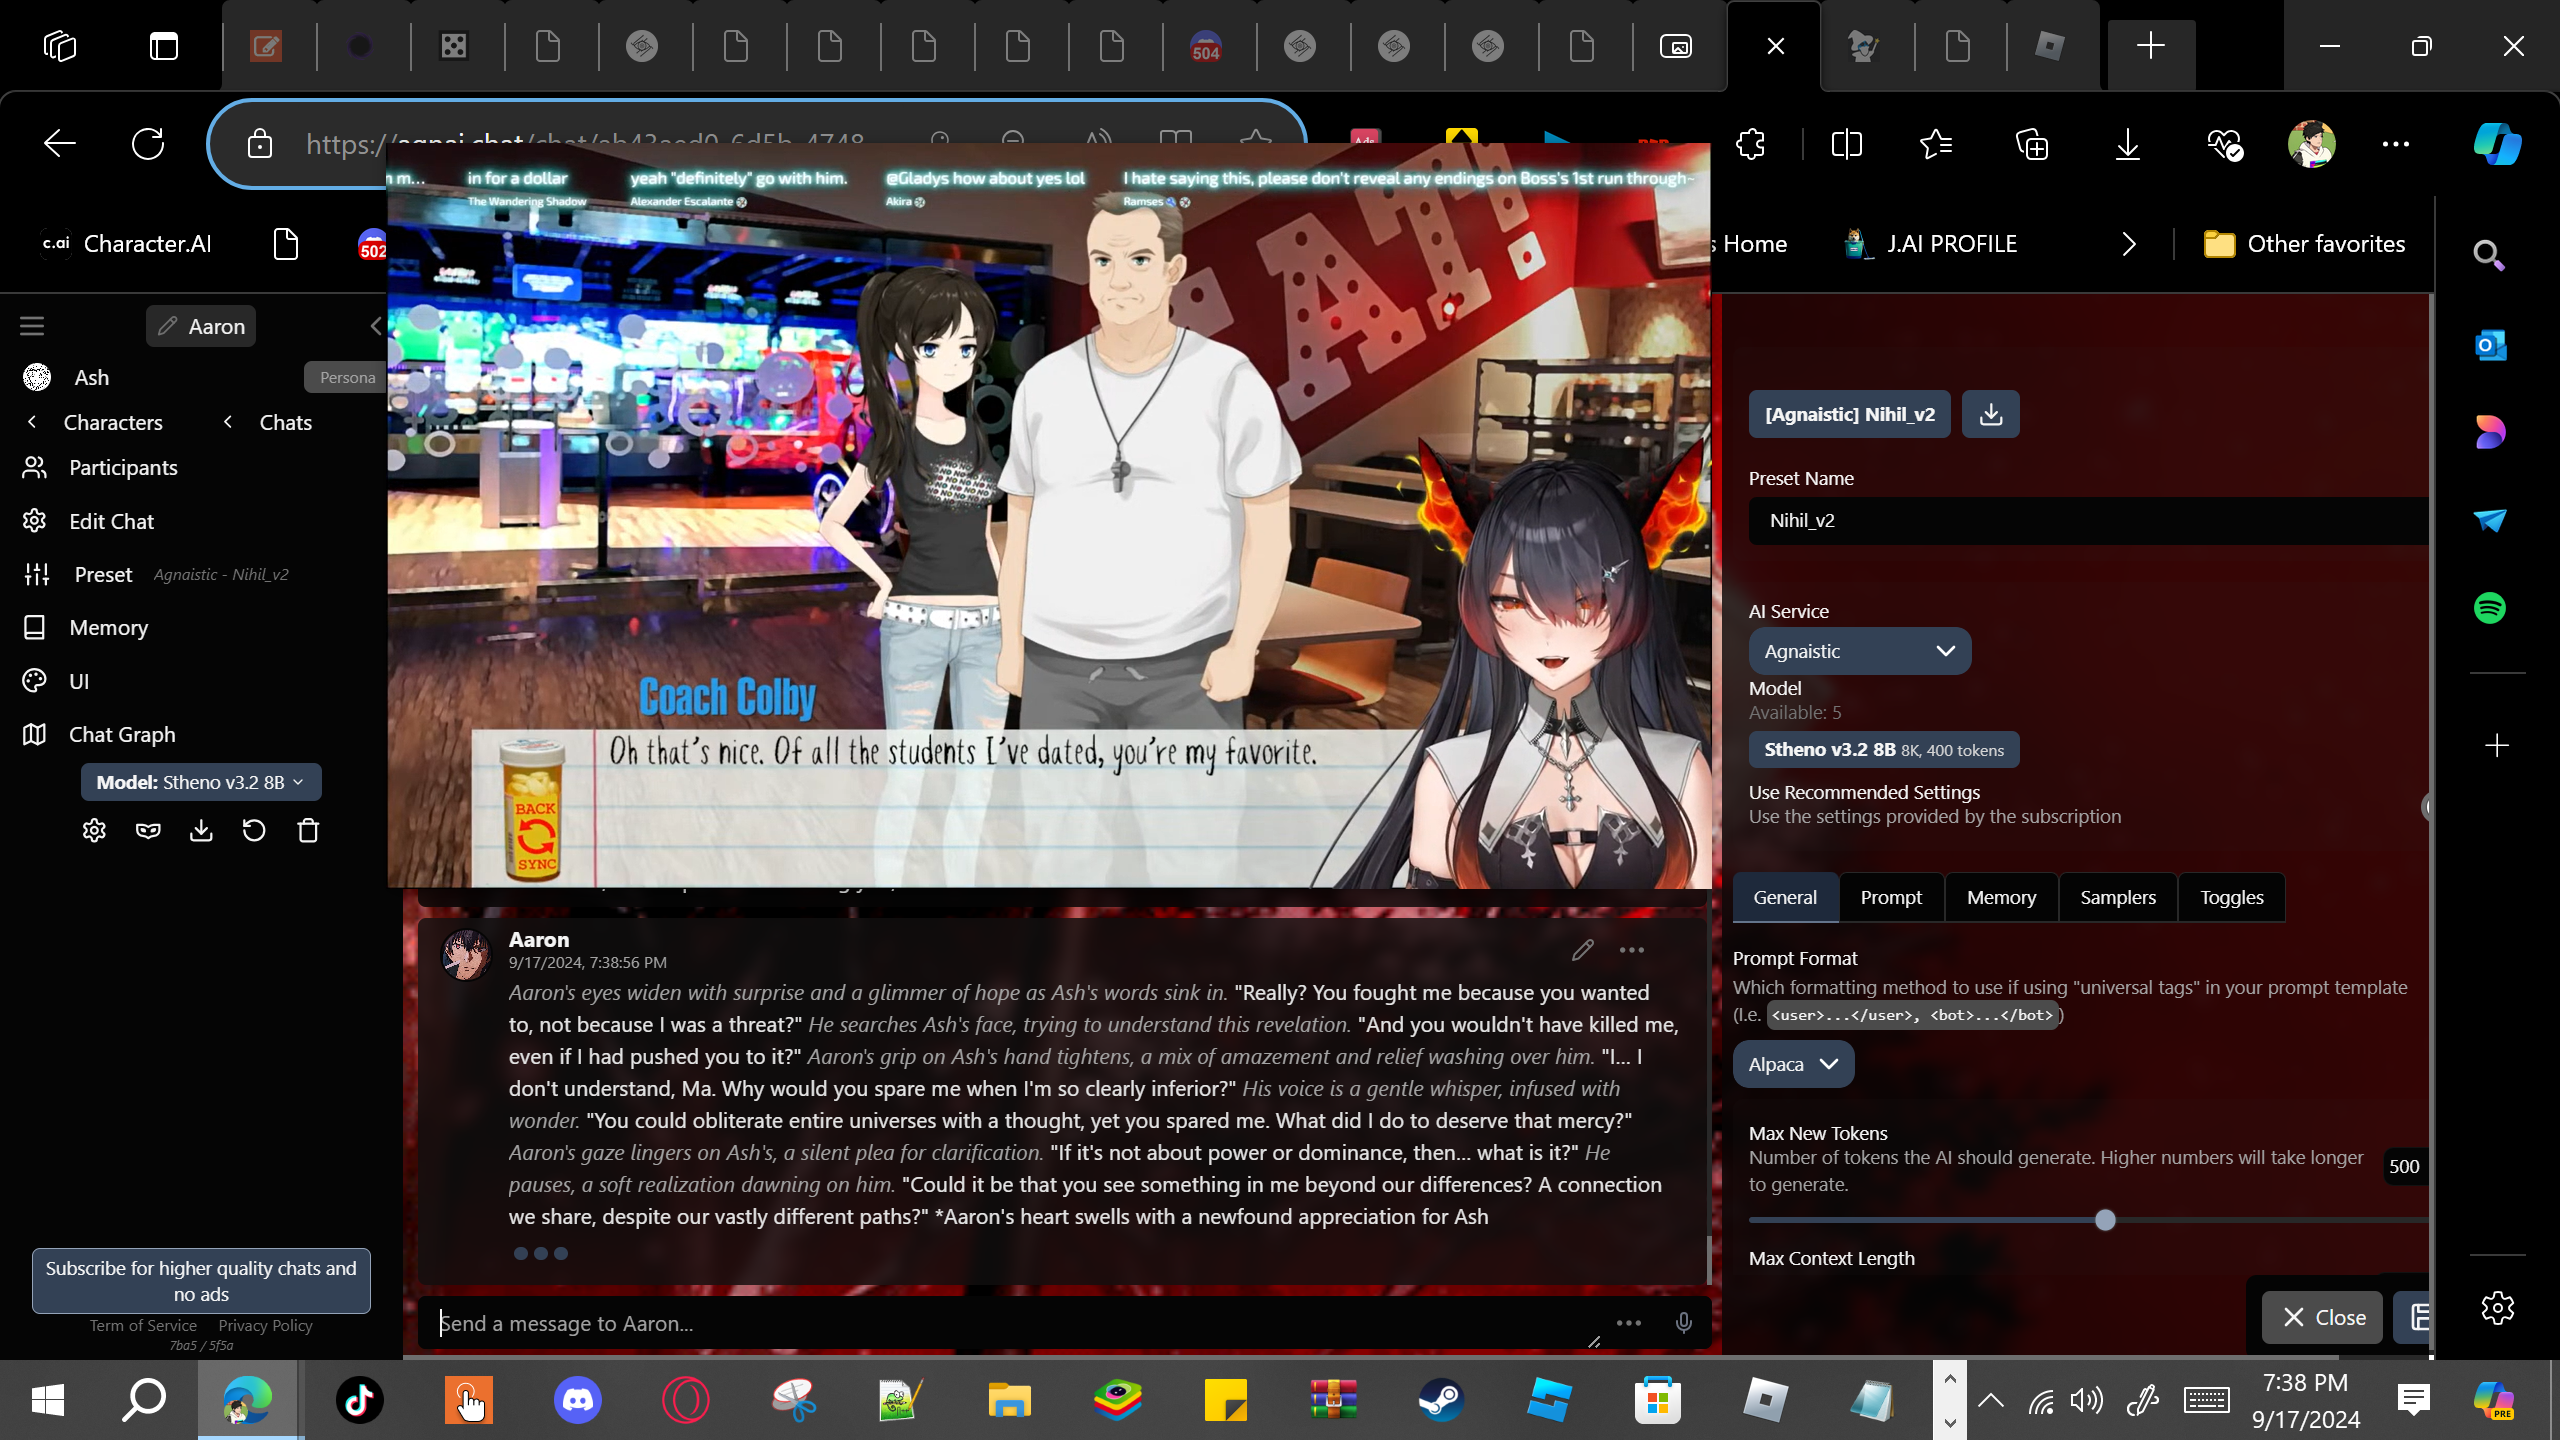The width and height of the screenshot is (2560, 1440).
Task: Open the Model Stheno v3.2 8B dropdown
Action: pyautogui.click(x=200, y=782)
